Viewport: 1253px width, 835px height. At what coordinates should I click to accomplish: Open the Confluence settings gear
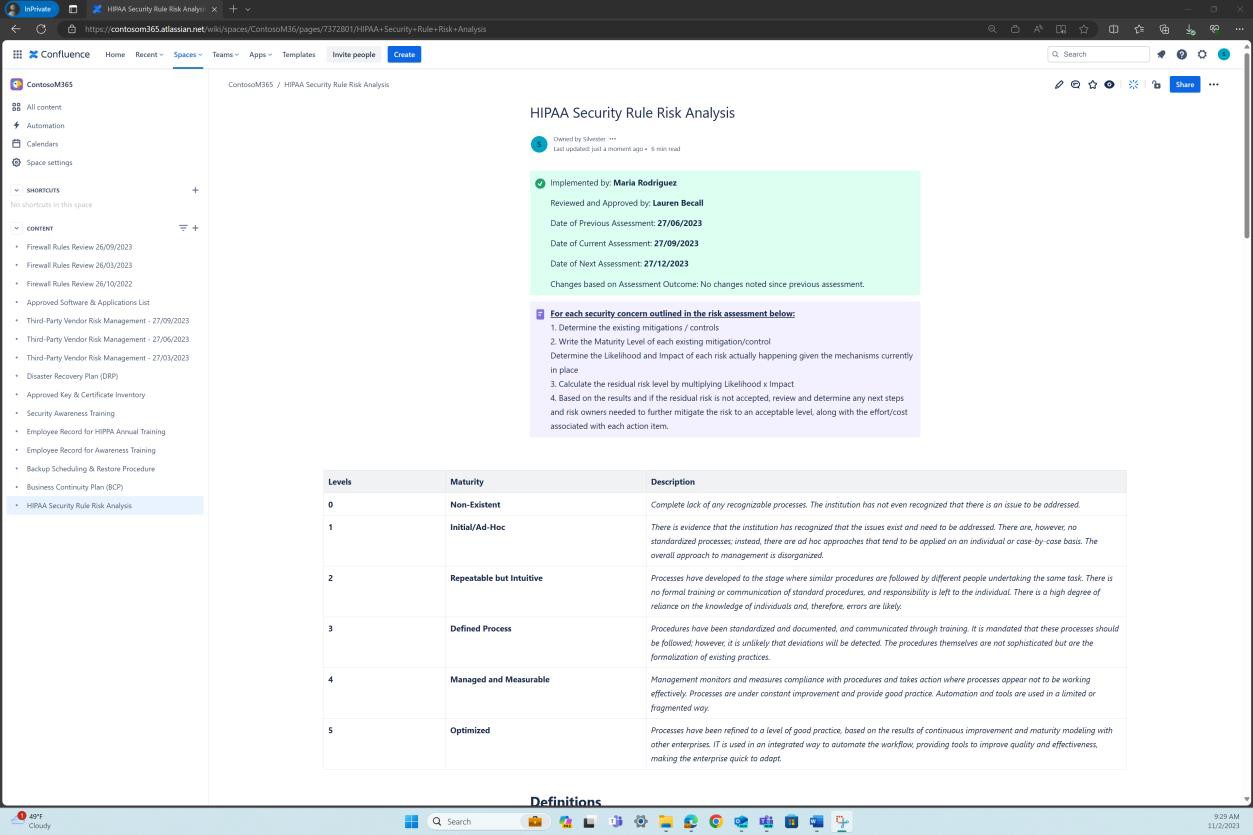[x=1202, y=54]
